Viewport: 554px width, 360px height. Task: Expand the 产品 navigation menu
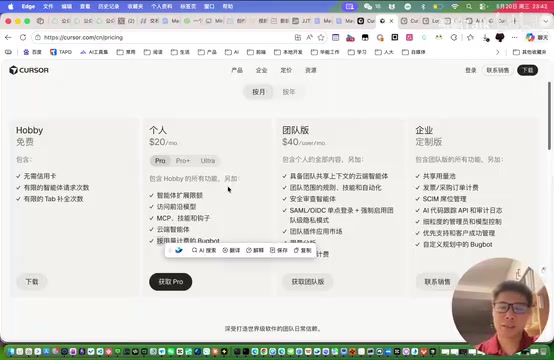point(237,70)
